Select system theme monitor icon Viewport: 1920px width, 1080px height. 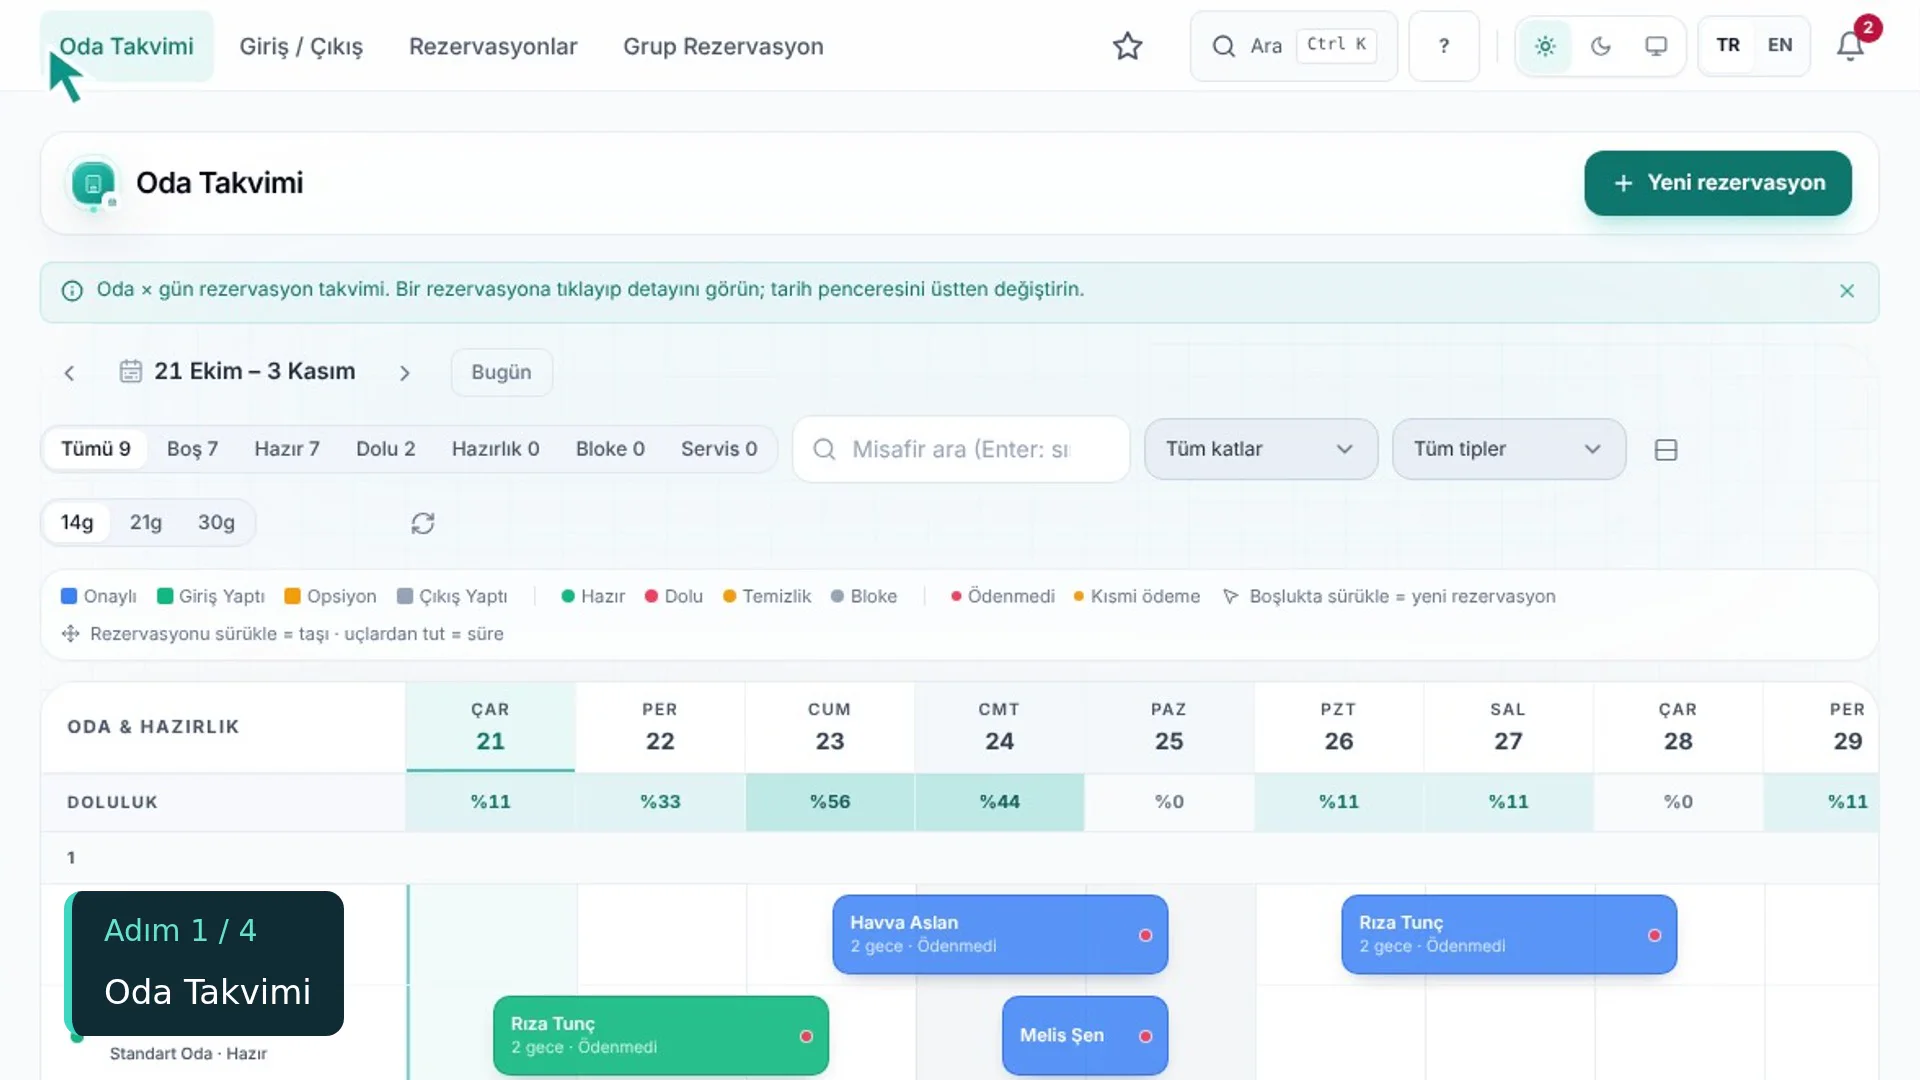[1656, 46]
